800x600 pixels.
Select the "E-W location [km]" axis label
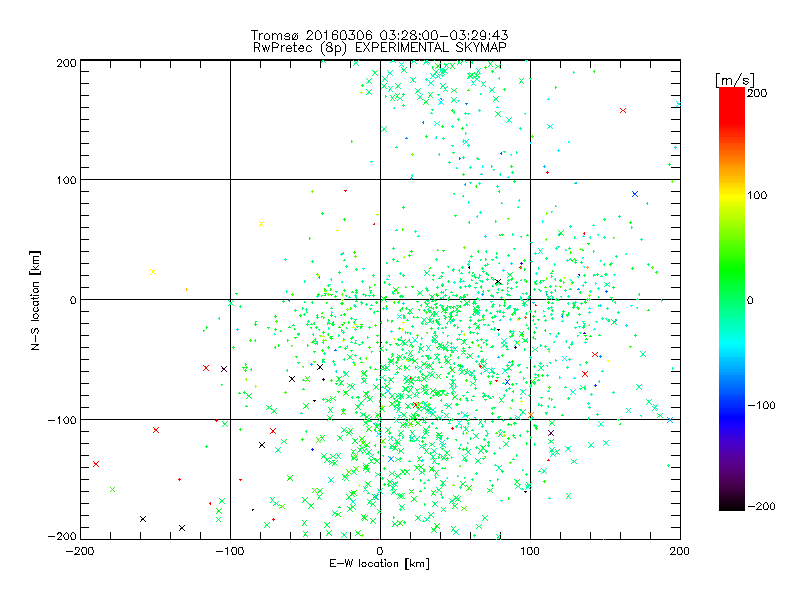(379, 564)
